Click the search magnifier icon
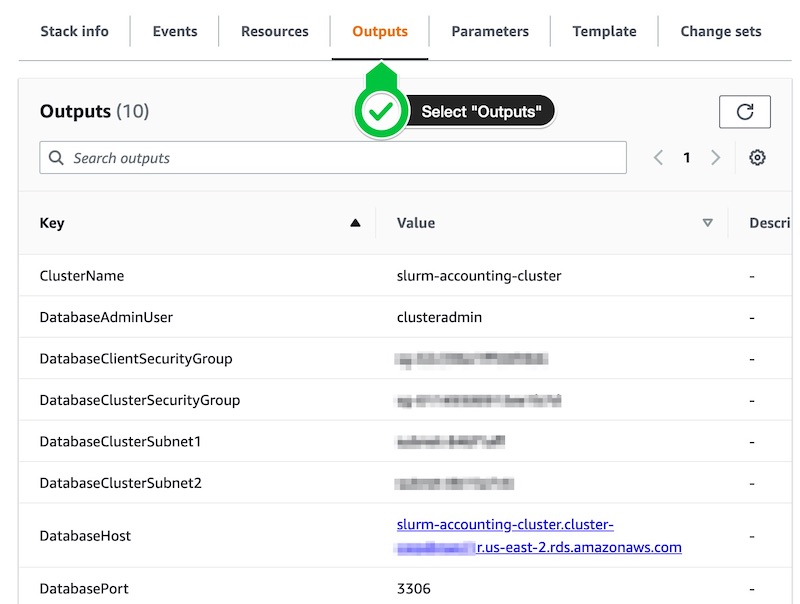 click(56, 158)
